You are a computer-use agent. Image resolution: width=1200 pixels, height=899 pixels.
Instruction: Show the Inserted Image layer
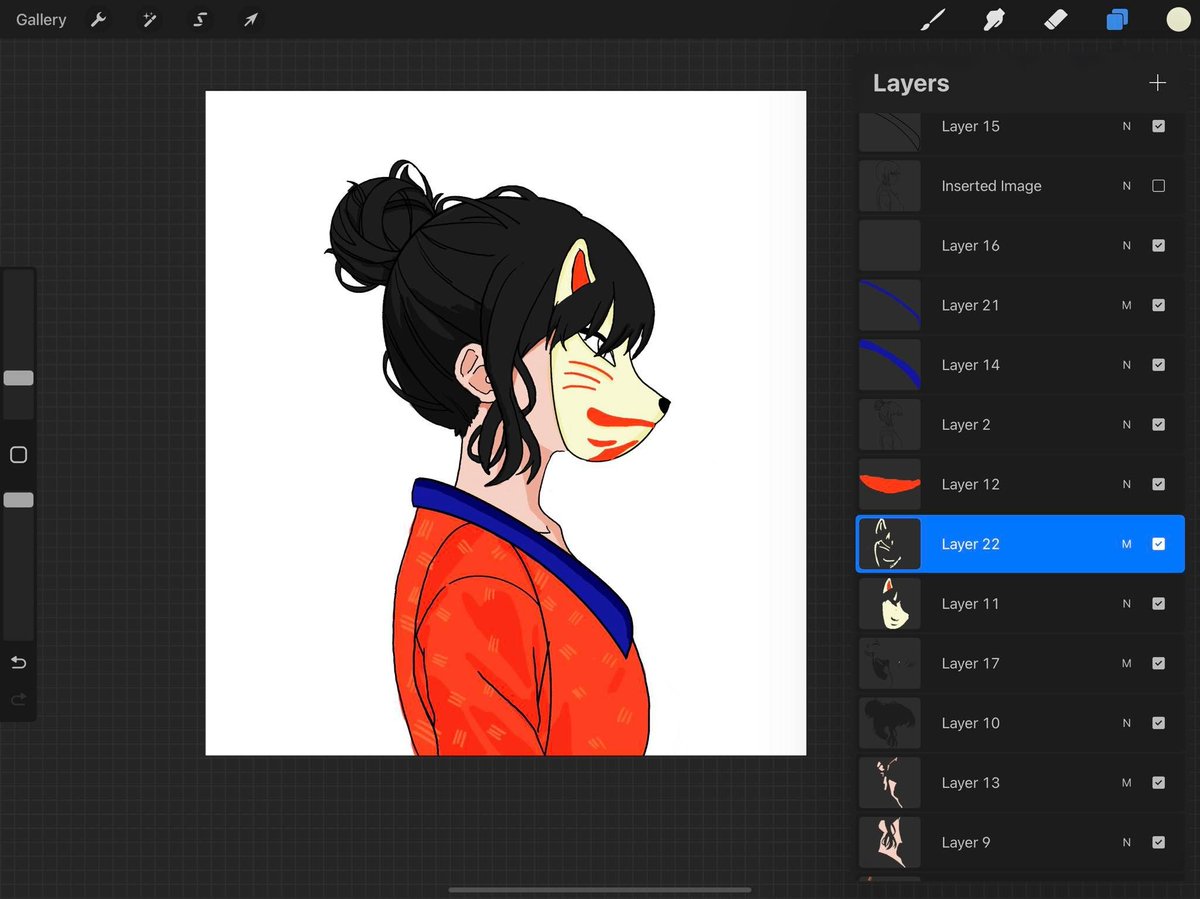pos(1158,186)
